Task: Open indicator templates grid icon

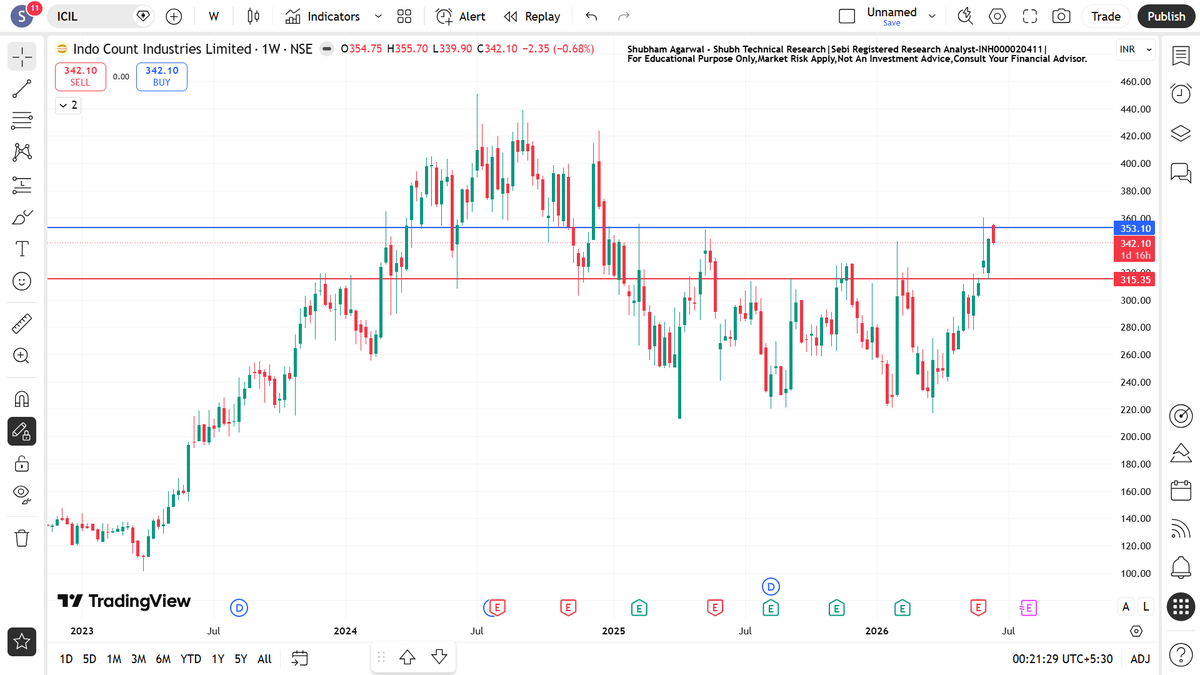Action: 404,16
